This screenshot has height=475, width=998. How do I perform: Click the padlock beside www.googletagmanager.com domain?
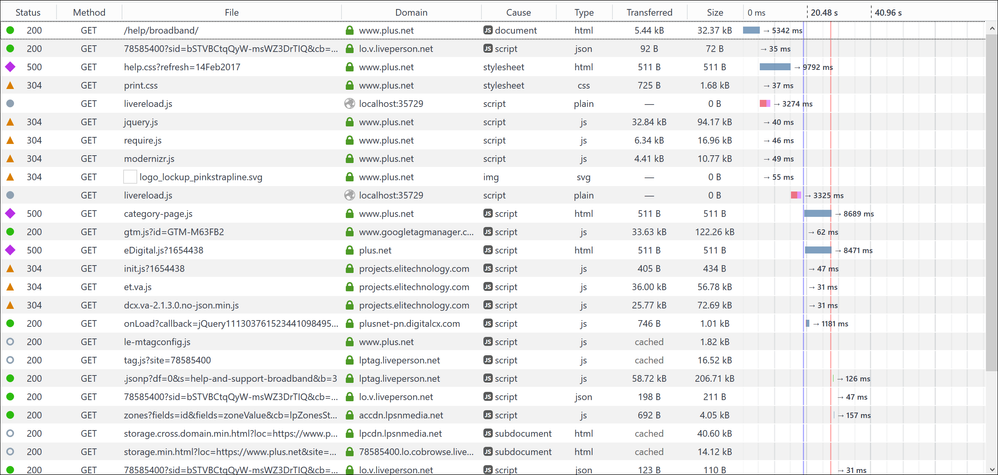coord(349,232)
